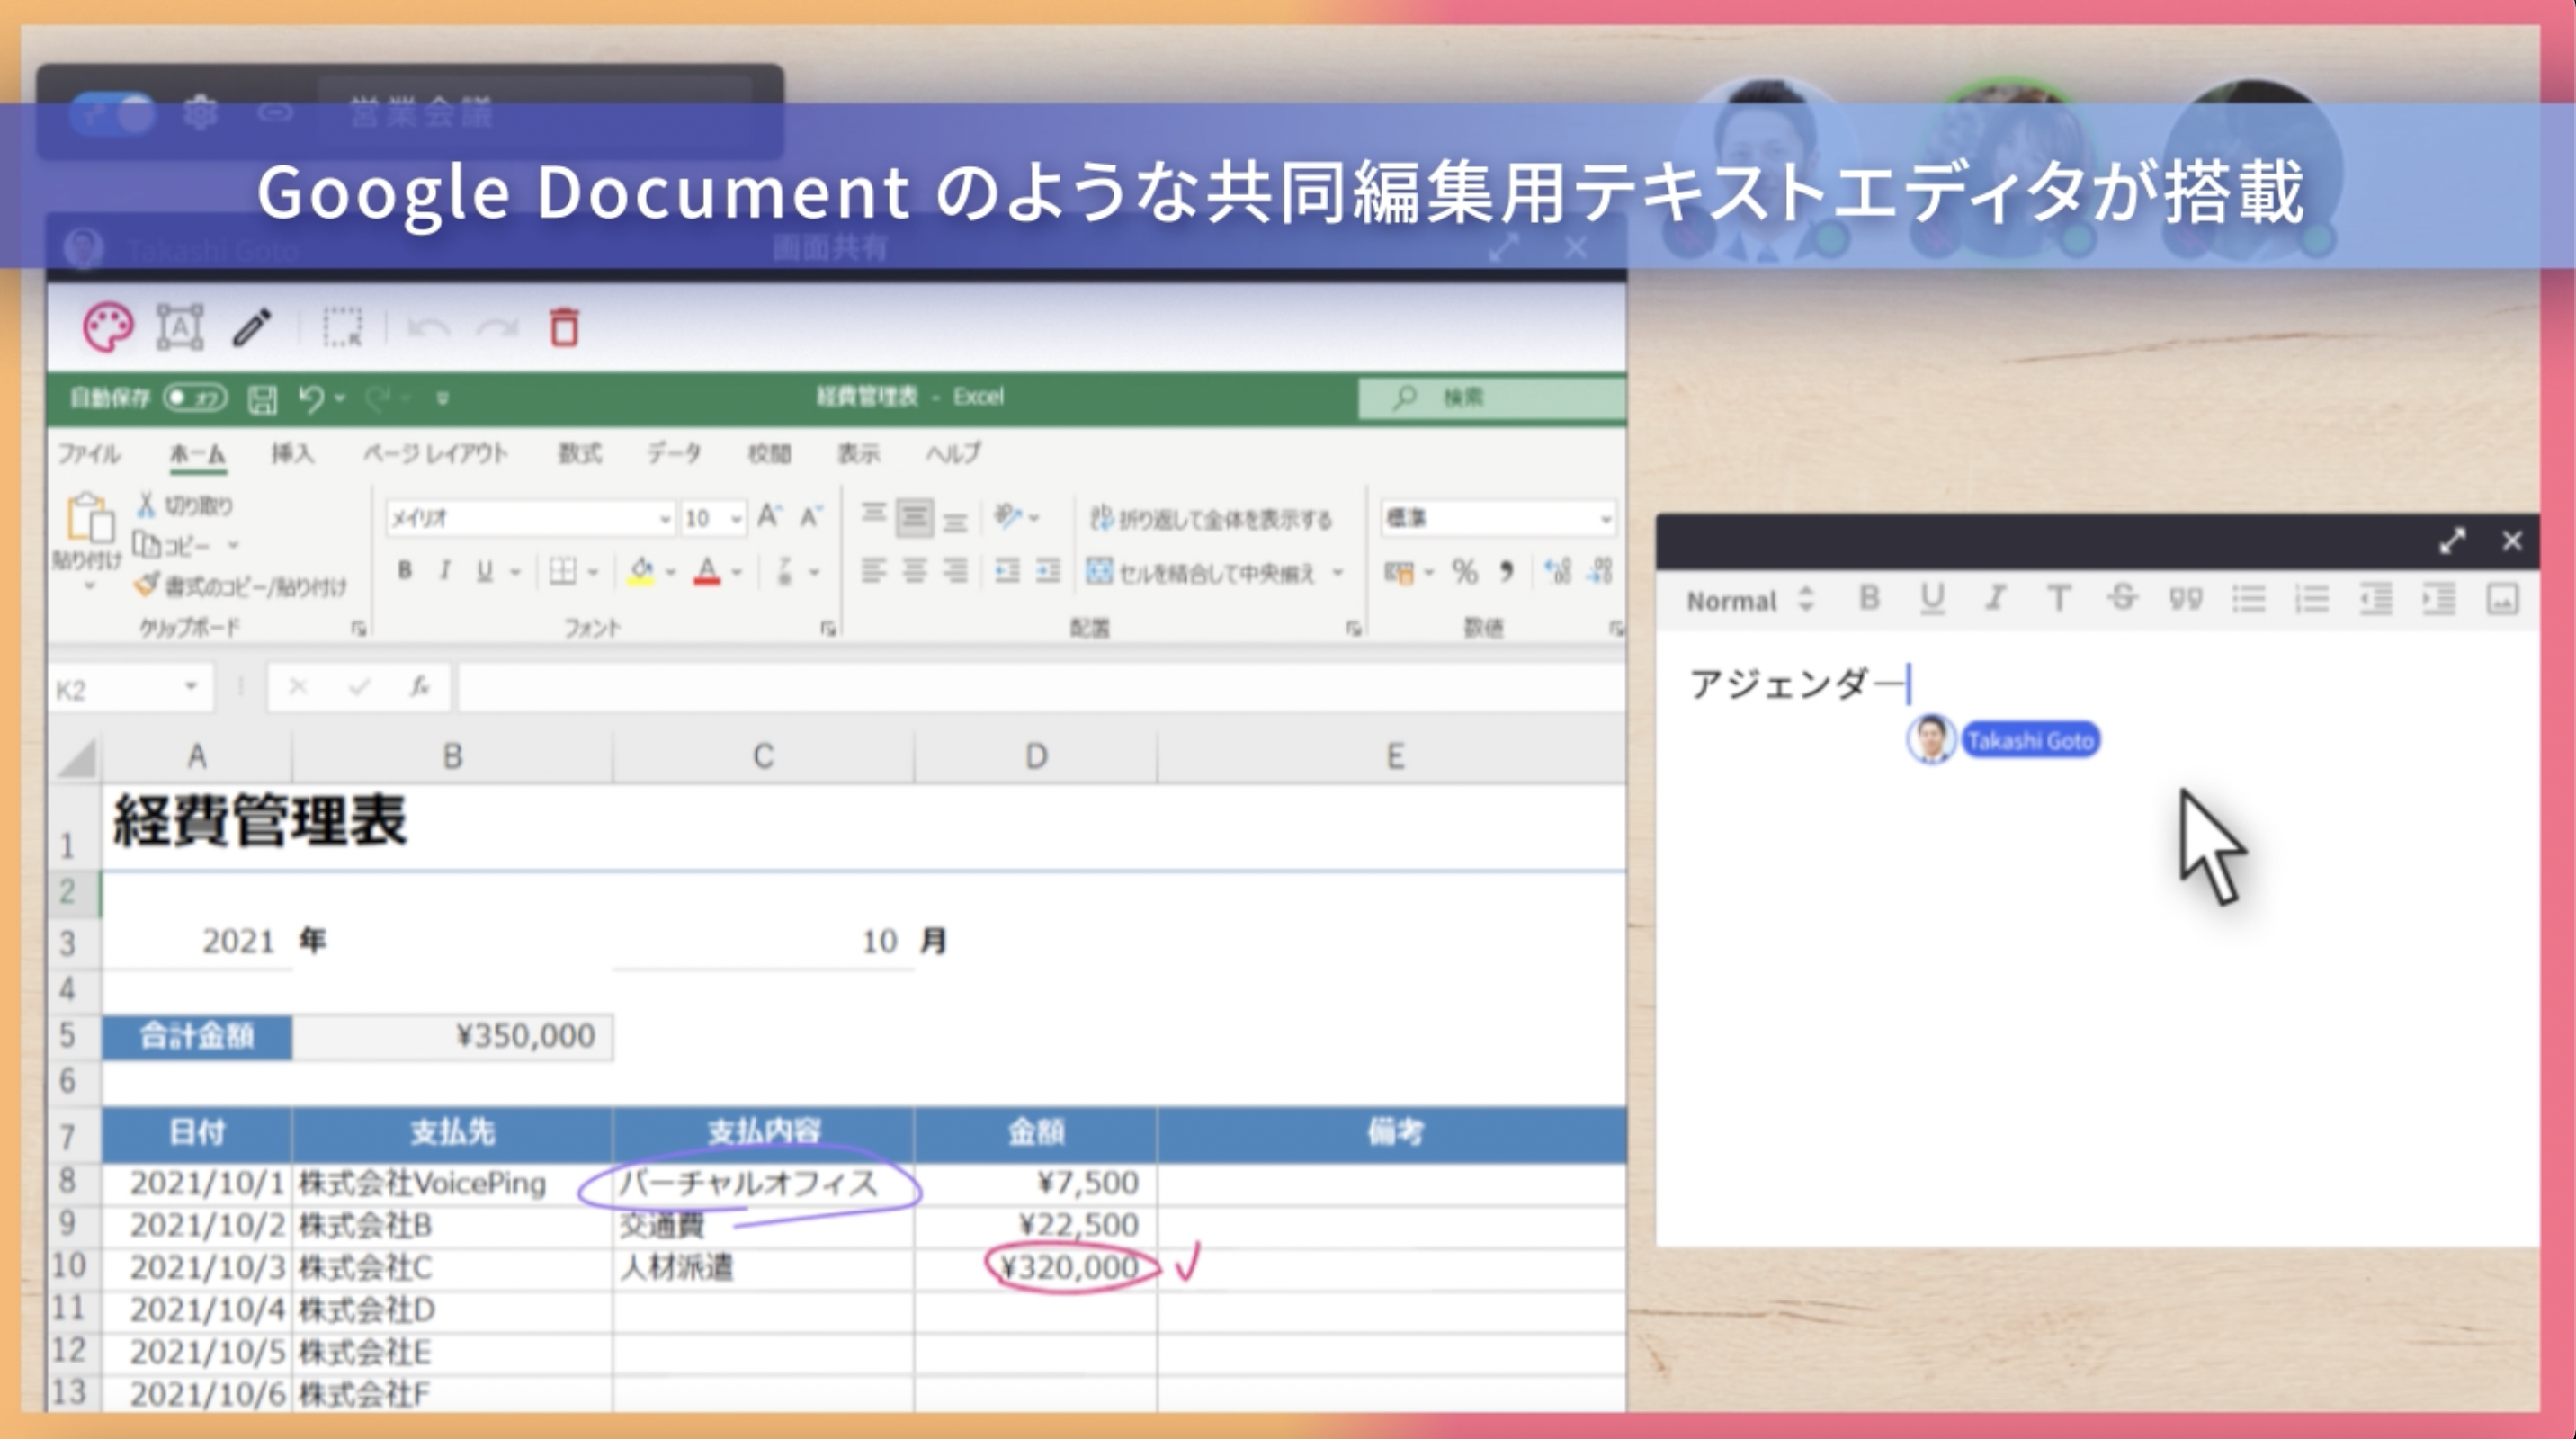Image resolution: width=2576 pixels, height=1439 pixels.
Task: Switch to the 校閲 tab
Action: coord(769,454)
